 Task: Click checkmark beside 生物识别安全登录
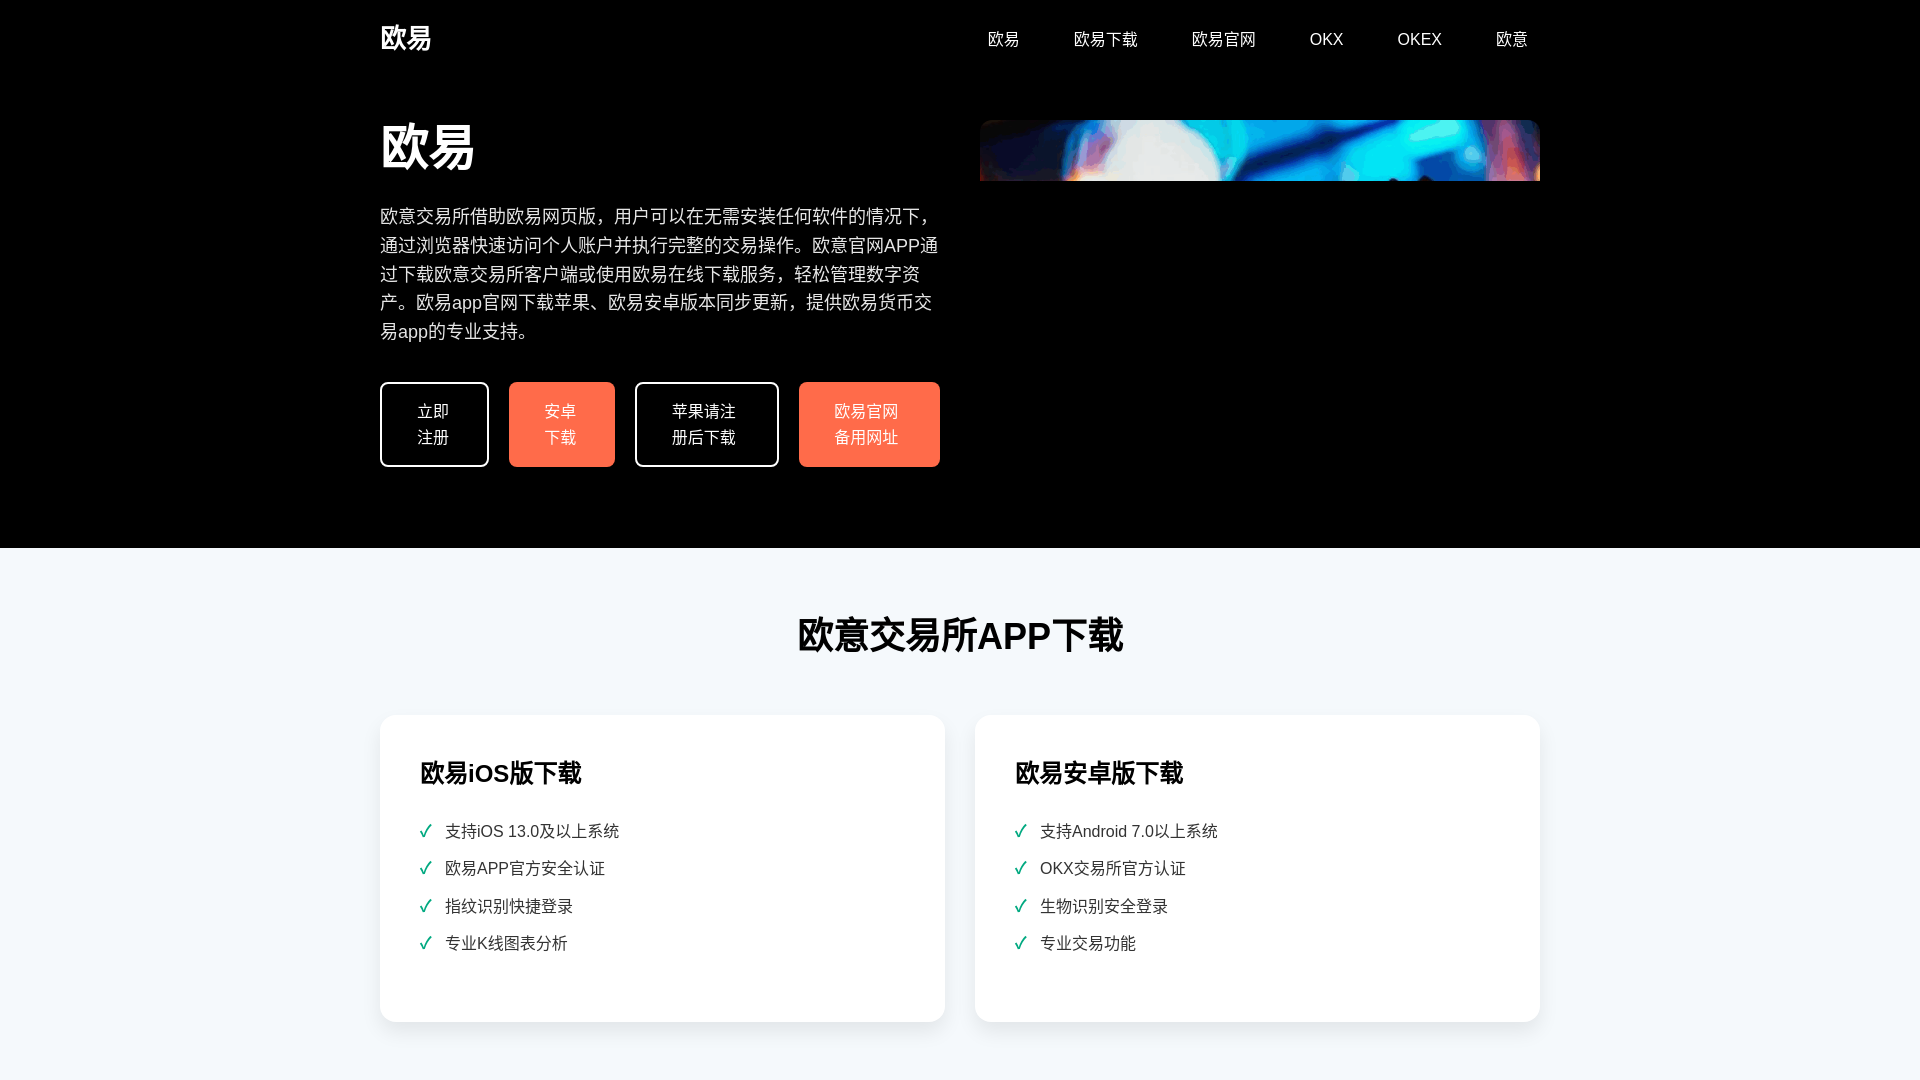click(x=1021, y=906)
